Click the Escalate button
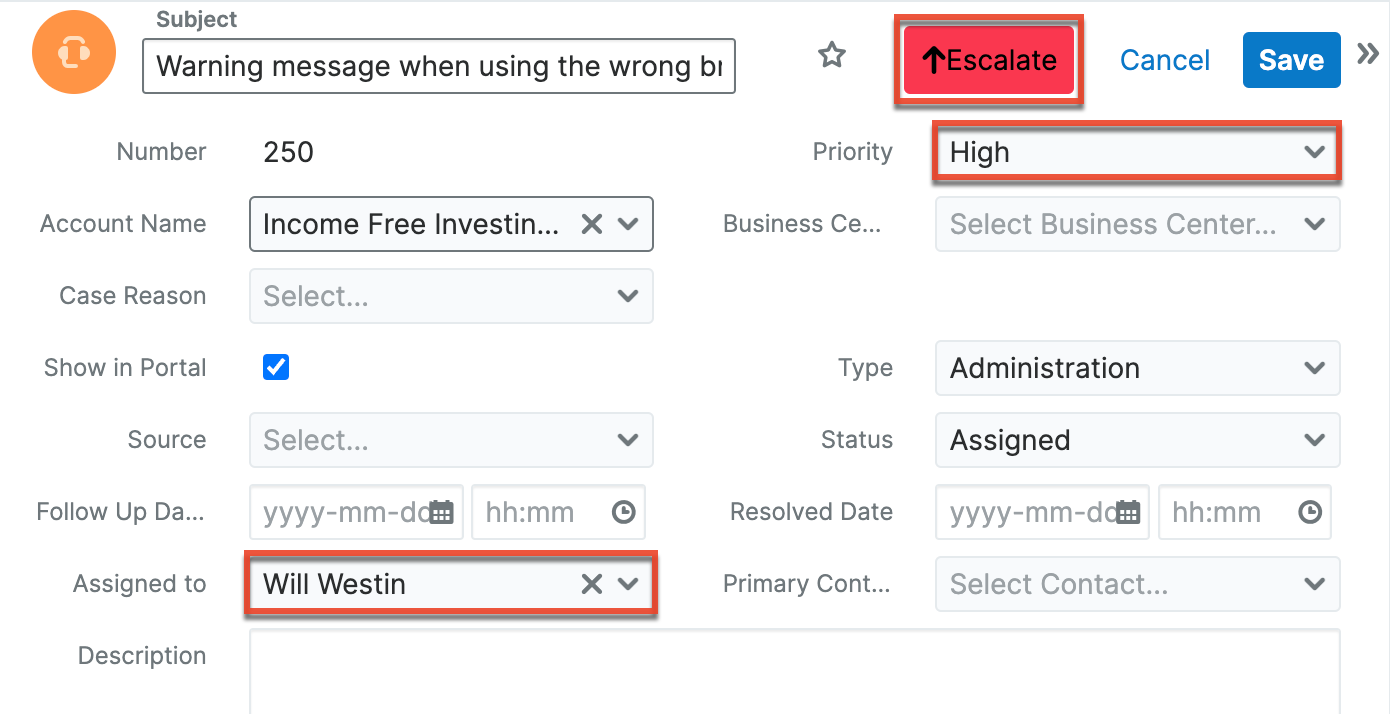This screenshot has width=1390, height=714. click(987, 60)
